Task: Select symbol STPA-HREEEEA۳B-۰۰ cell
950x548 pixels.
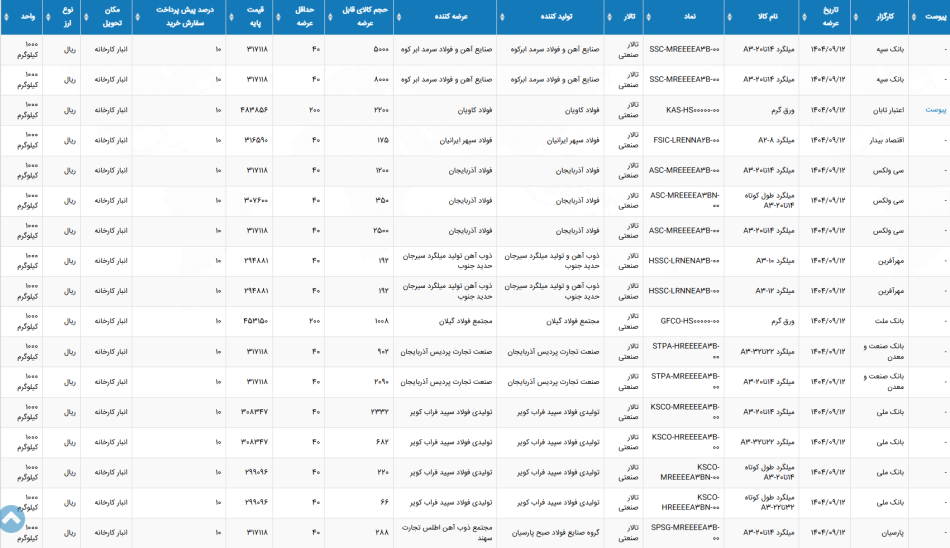Action: tap(684, 352)
